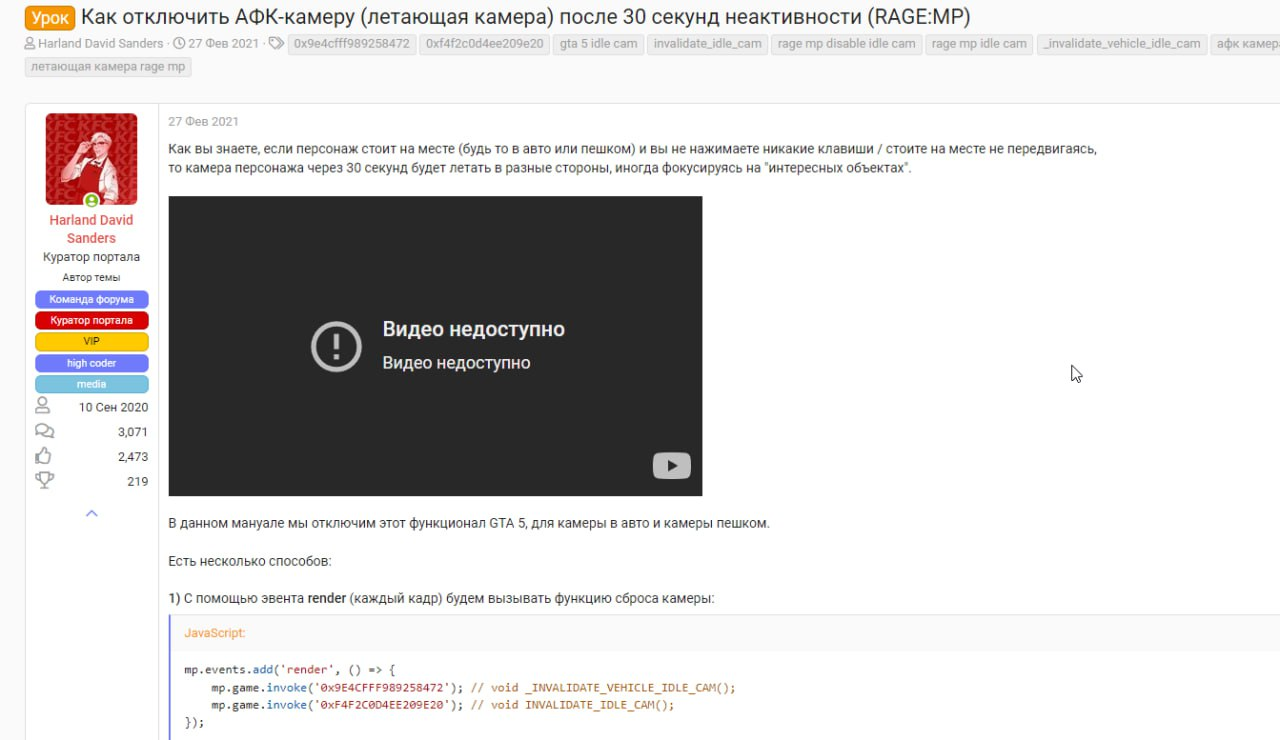Click the join date 10 Сен 2020

coord(114,407)
